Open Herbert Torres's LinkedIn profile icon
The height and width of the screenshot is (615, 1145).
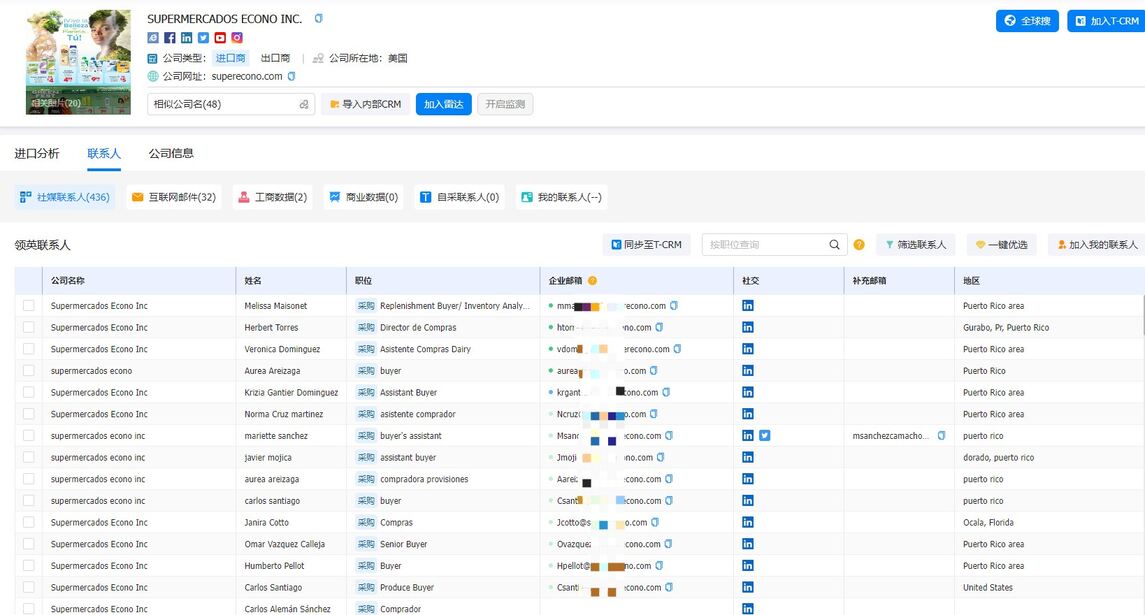[748, 327]
